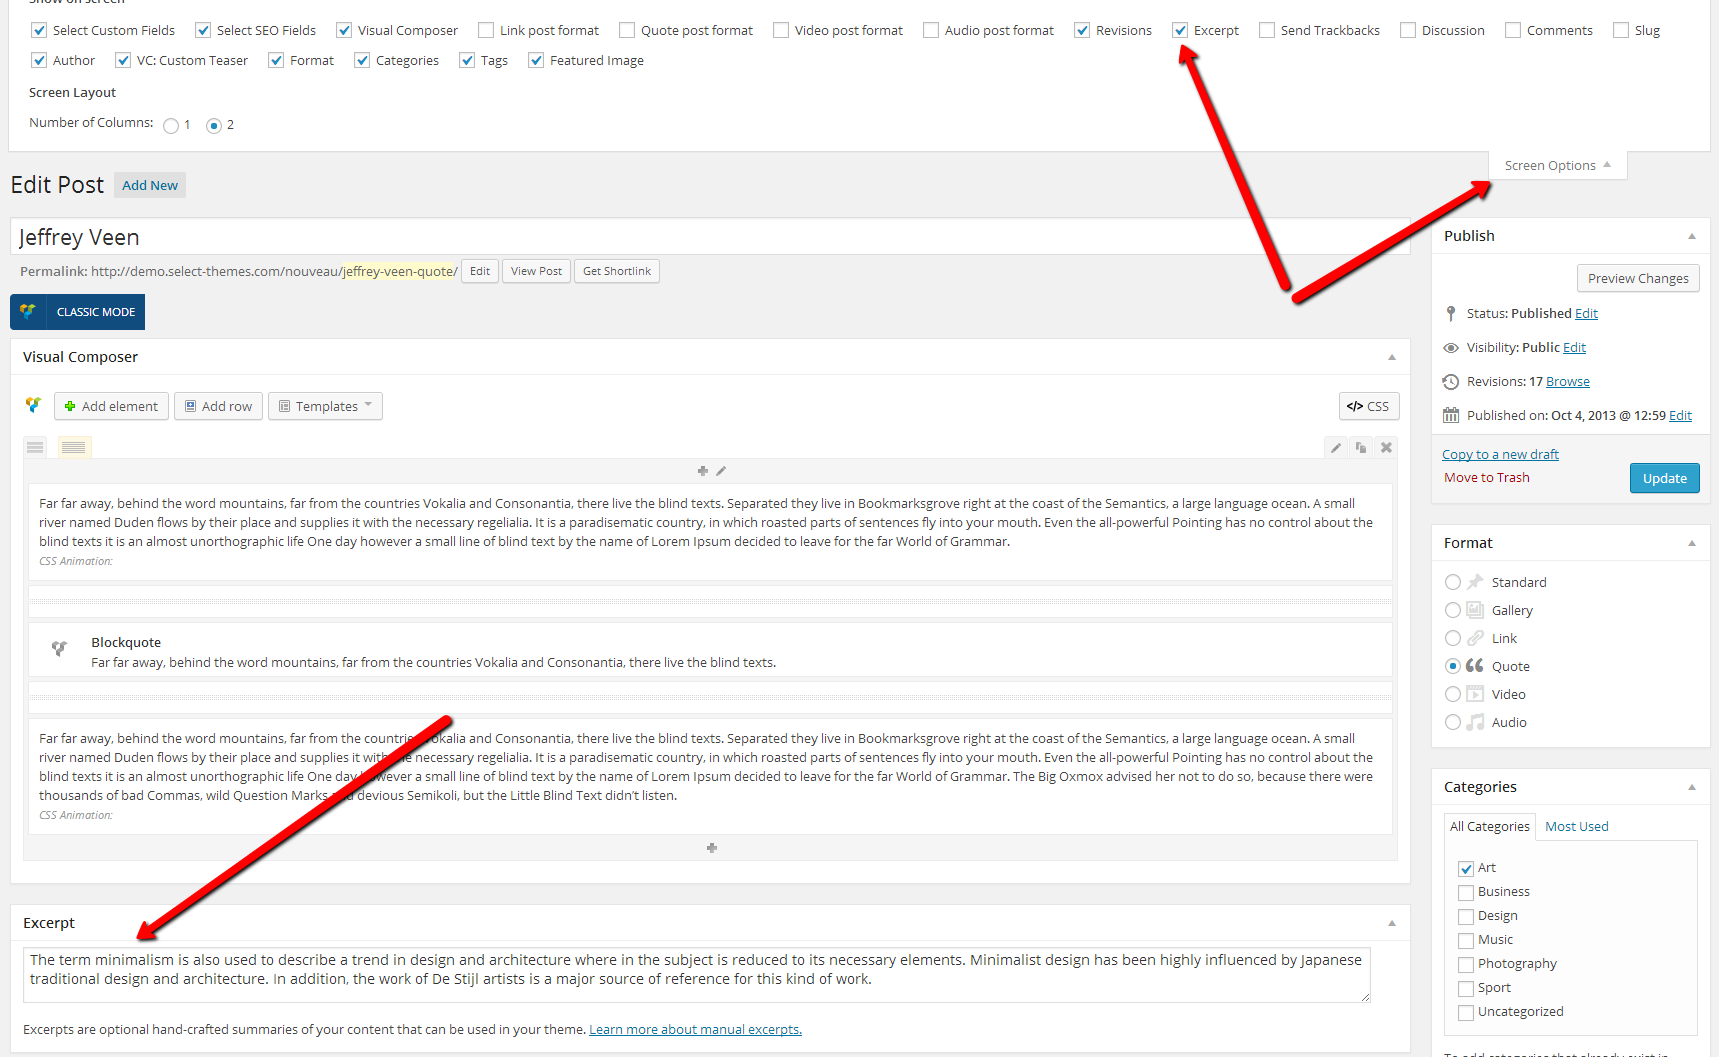Click the row drag handle icon
Screen dimensions: 1719x1057
(x=35, y=447)
